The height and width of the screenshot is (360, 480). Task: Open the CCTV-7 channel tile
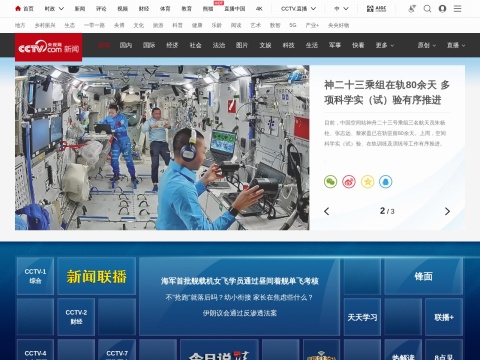(x=117, y=350)
